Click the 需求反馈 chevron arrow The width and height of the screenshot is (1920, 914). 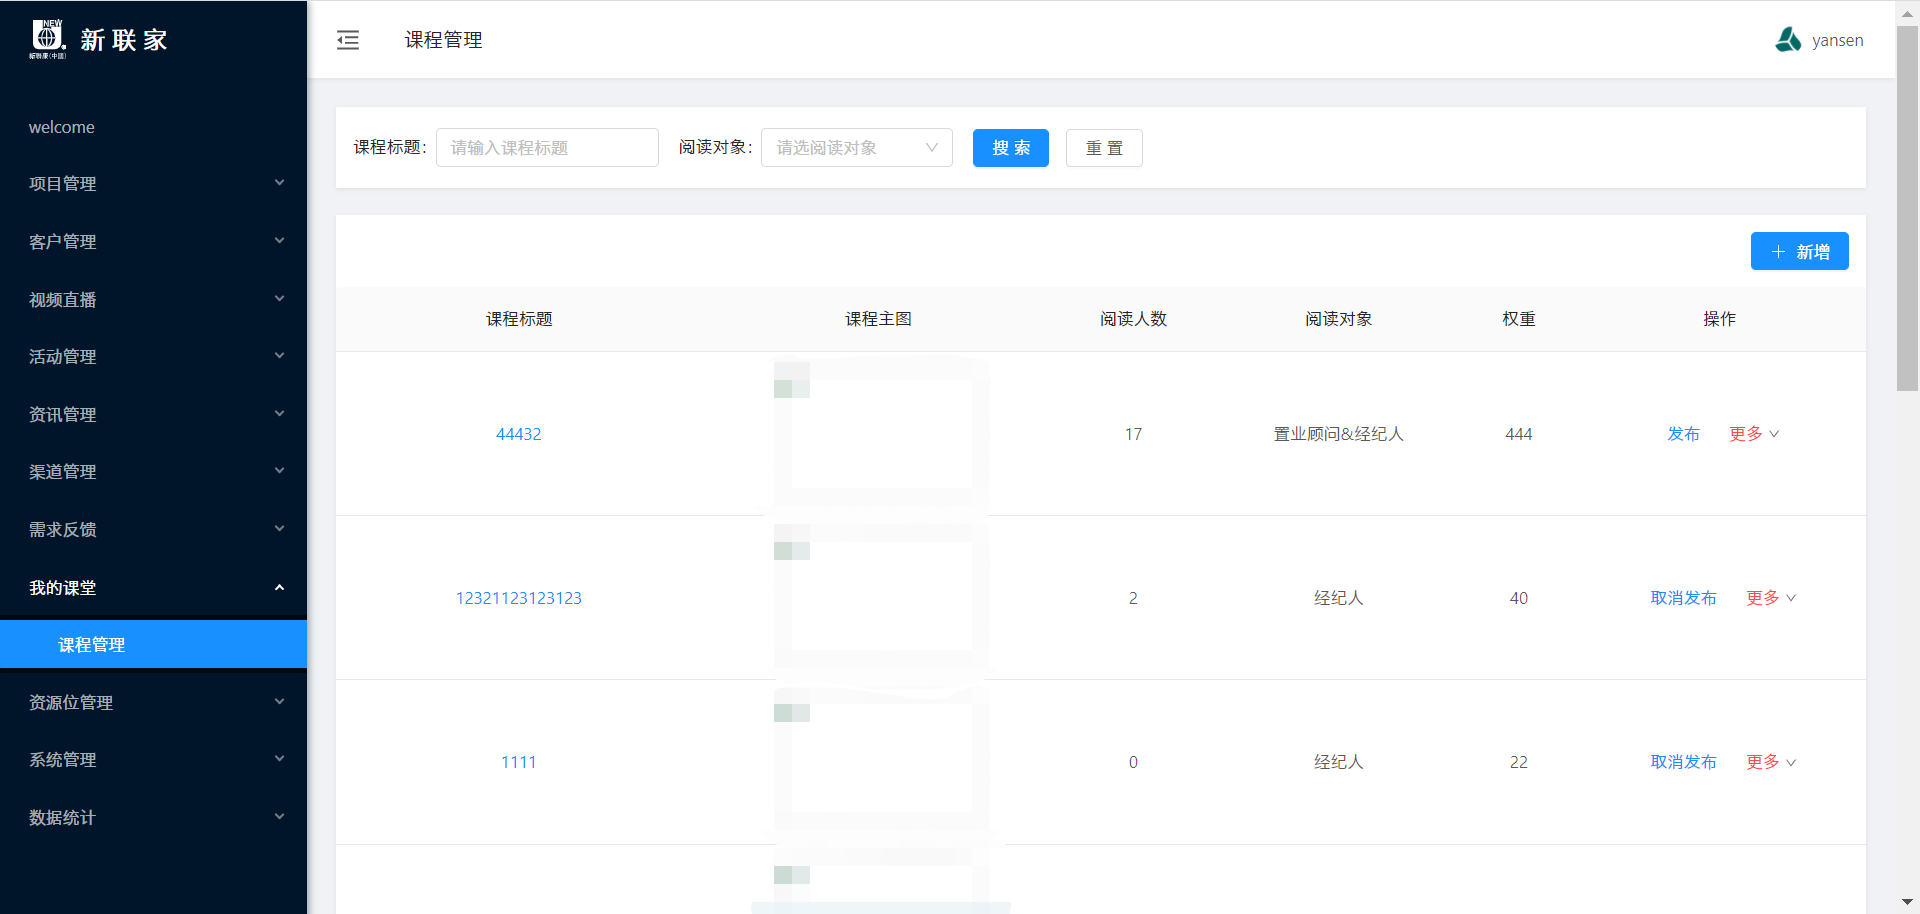pyautogui.click(x=280, y=529)
